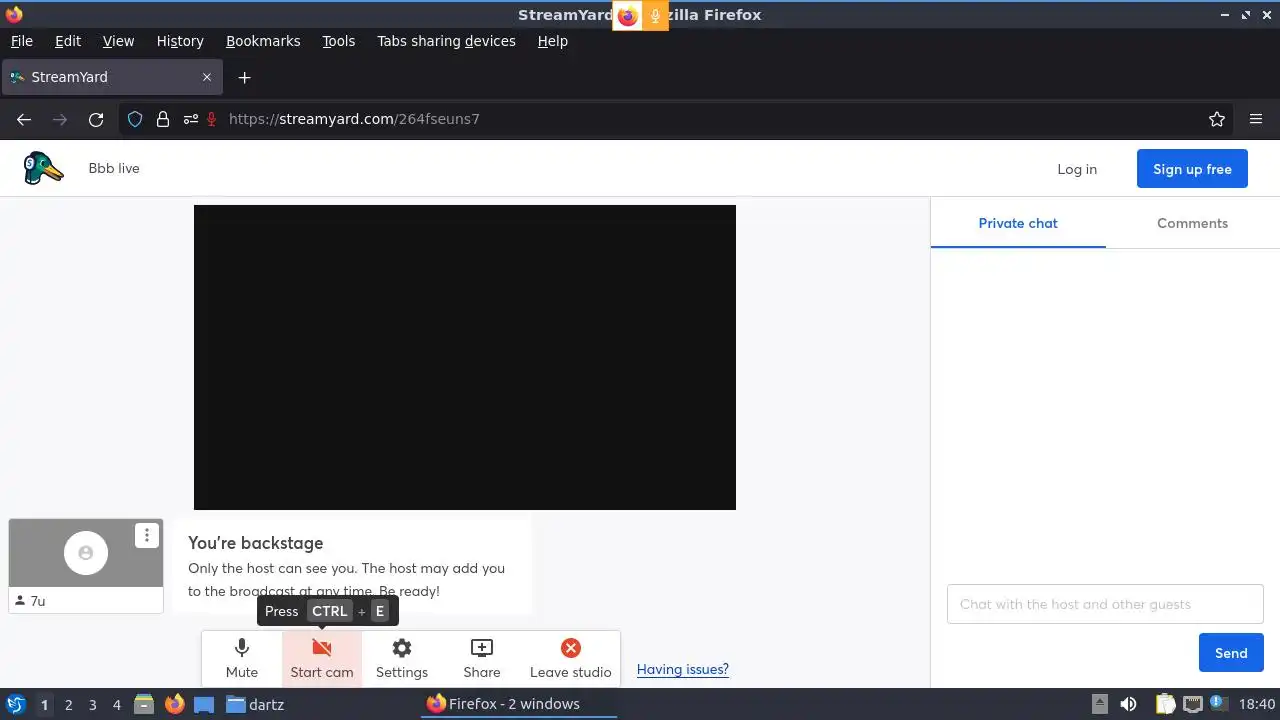Open the studio Settings gear

coord(402,659)
